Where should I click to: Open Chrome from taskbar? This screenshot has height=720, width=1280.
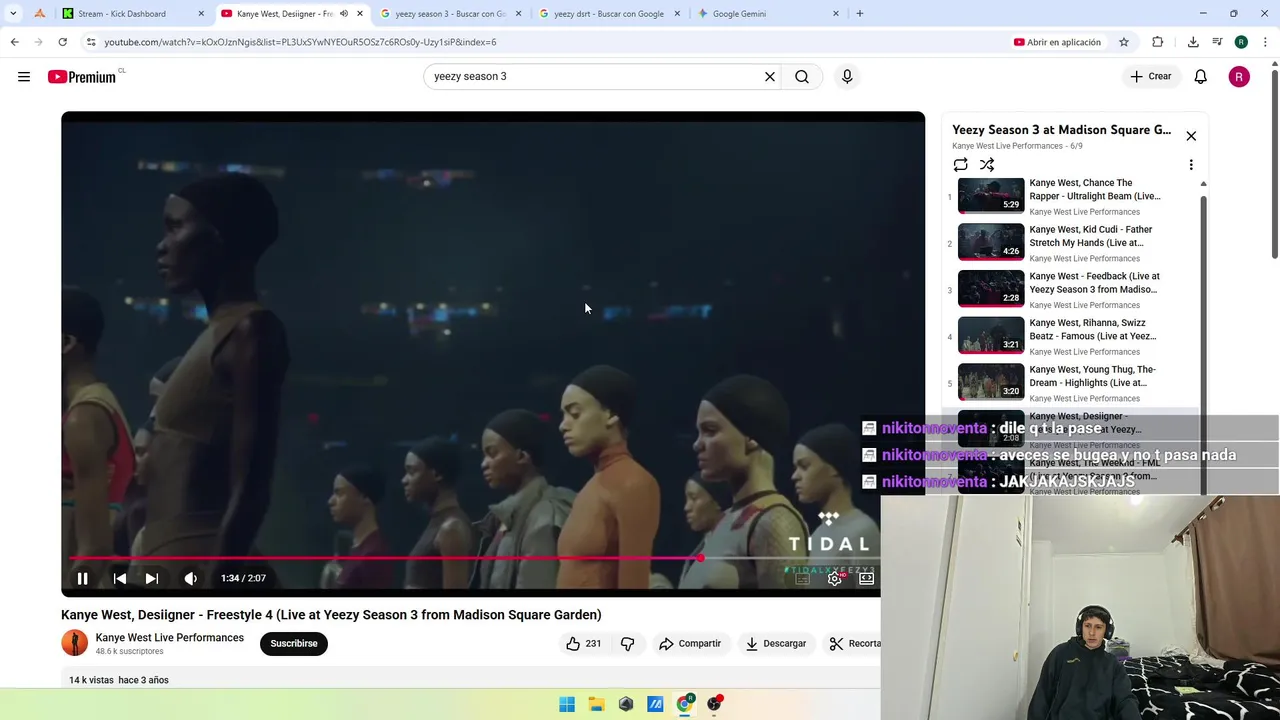point(685,704)
